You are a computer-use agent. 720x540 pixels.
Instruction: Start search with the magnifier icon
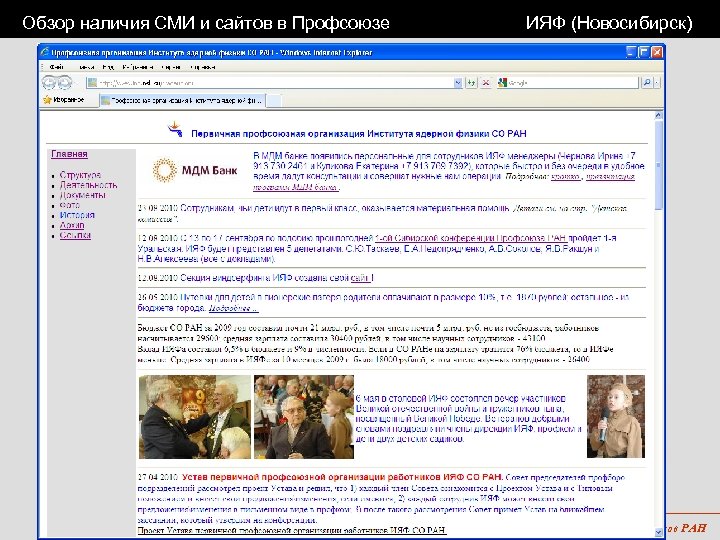(647, 83)
